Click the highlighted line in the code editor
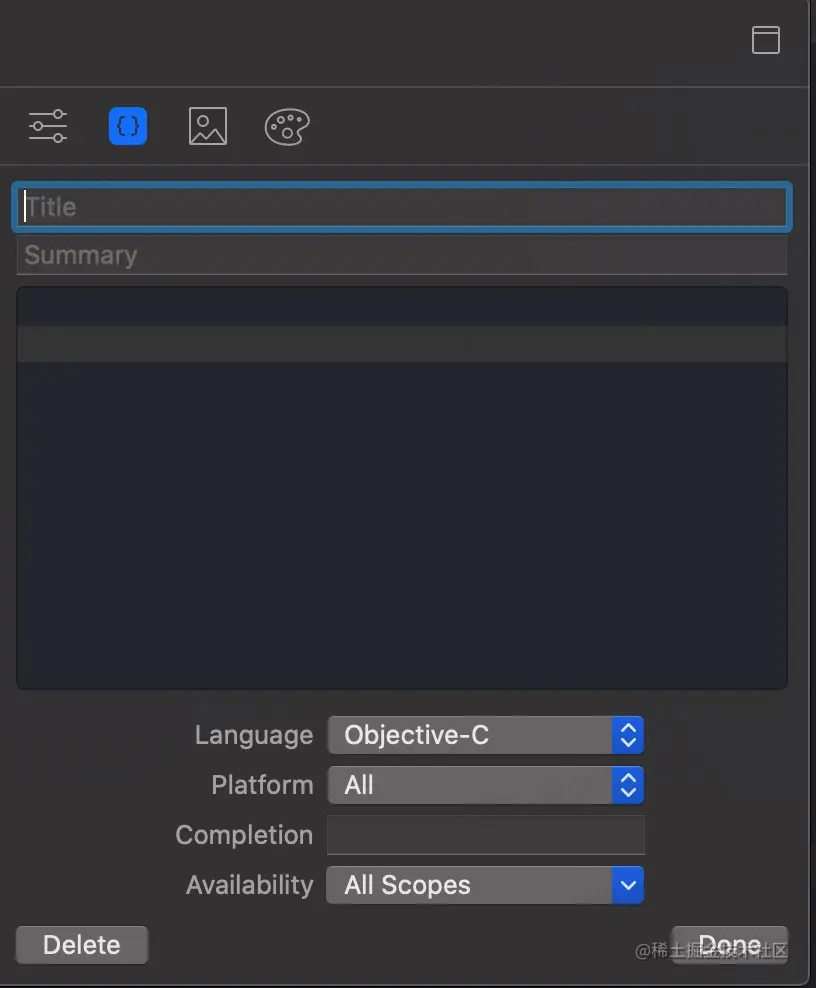Screen dimensions: 816x988 point(402,344)
